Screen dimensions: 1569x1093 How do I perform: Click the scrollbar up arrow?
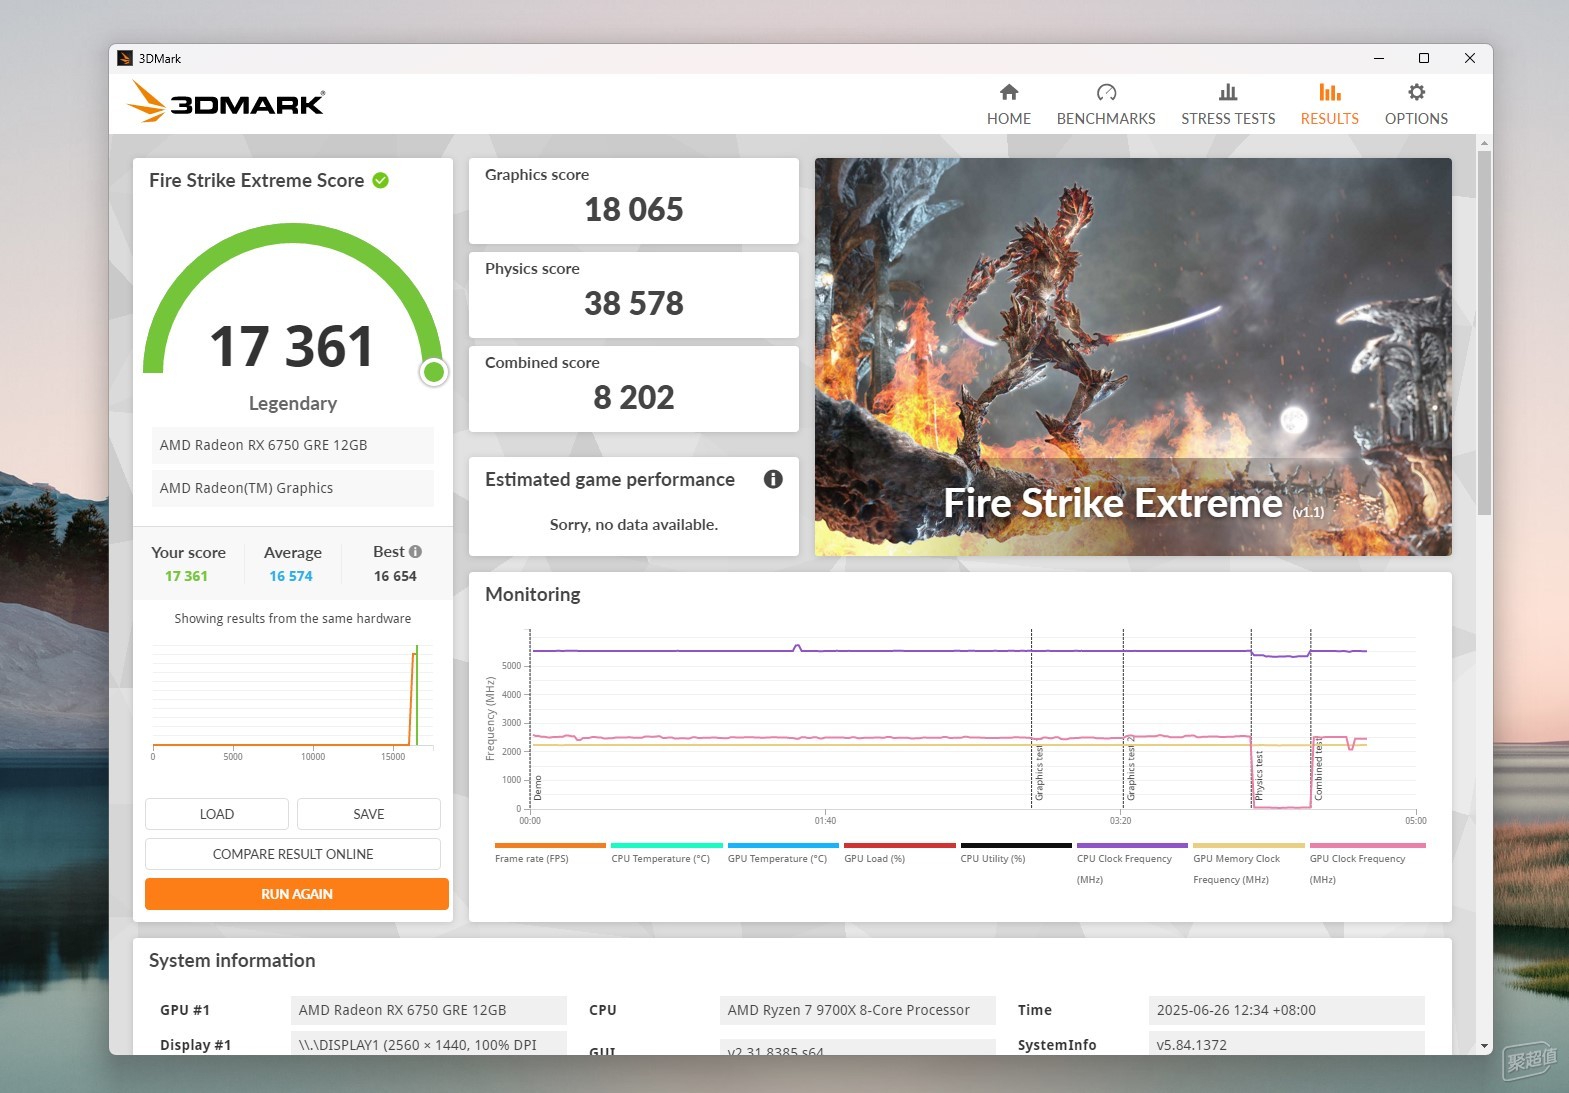point(1484,143)
